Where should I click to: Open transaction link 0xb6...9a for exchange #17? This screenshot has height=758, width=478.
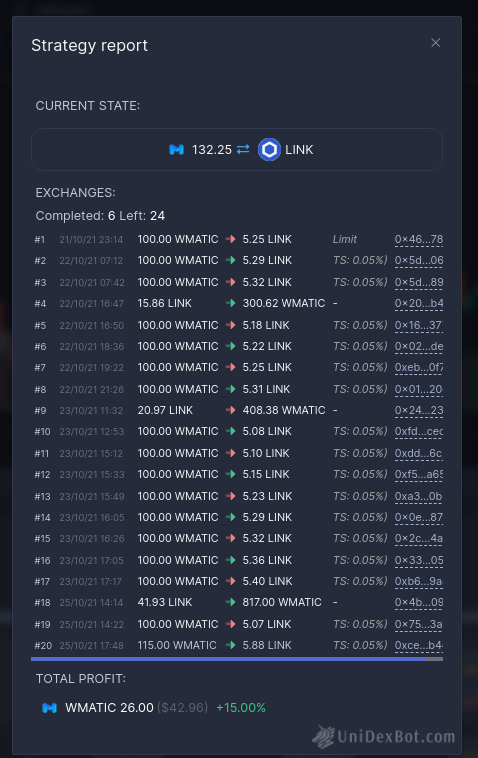point(419,582)
